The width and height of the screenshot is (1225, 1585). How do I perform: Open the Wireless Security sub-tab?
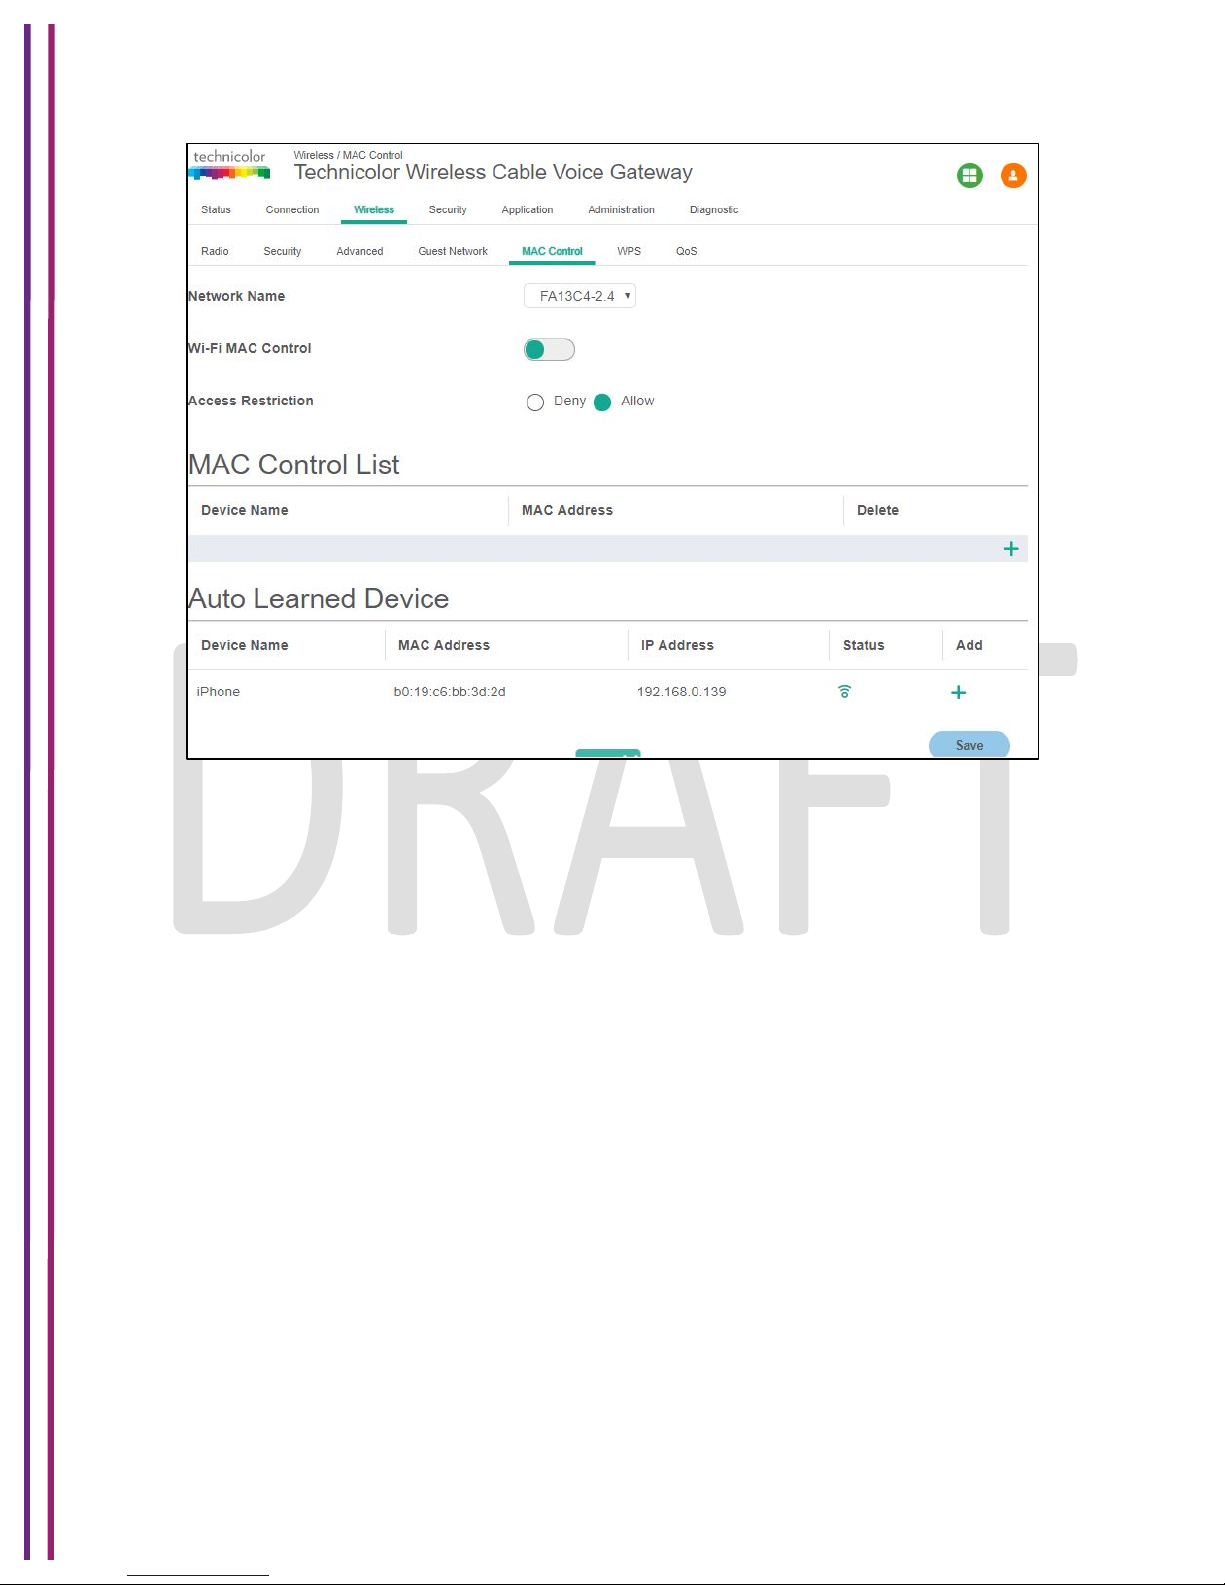282,251
